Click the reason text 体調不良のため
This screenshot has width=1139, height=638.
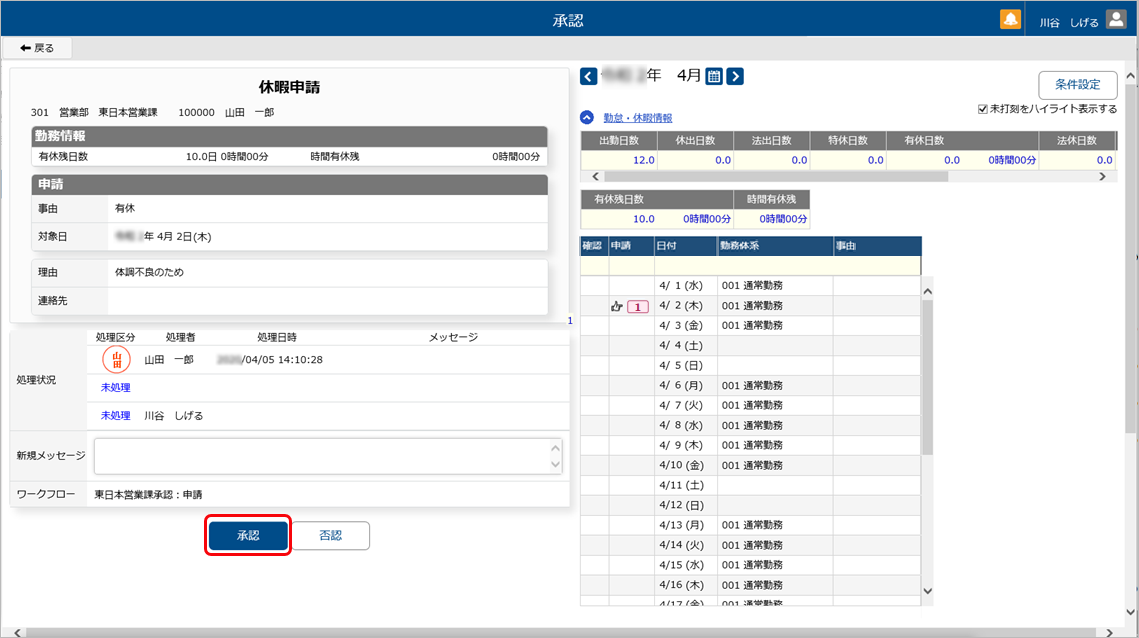tap(150, 272)
